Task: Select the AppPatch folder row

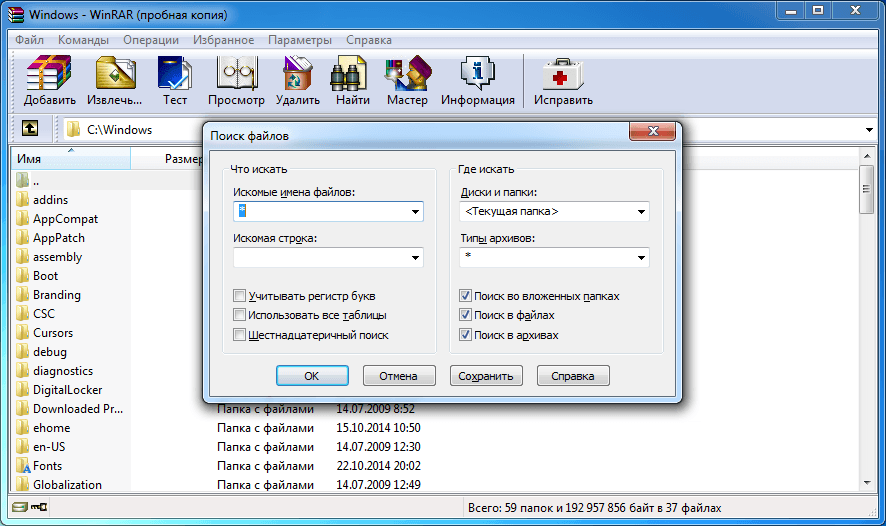Action: tap(59, 238)
